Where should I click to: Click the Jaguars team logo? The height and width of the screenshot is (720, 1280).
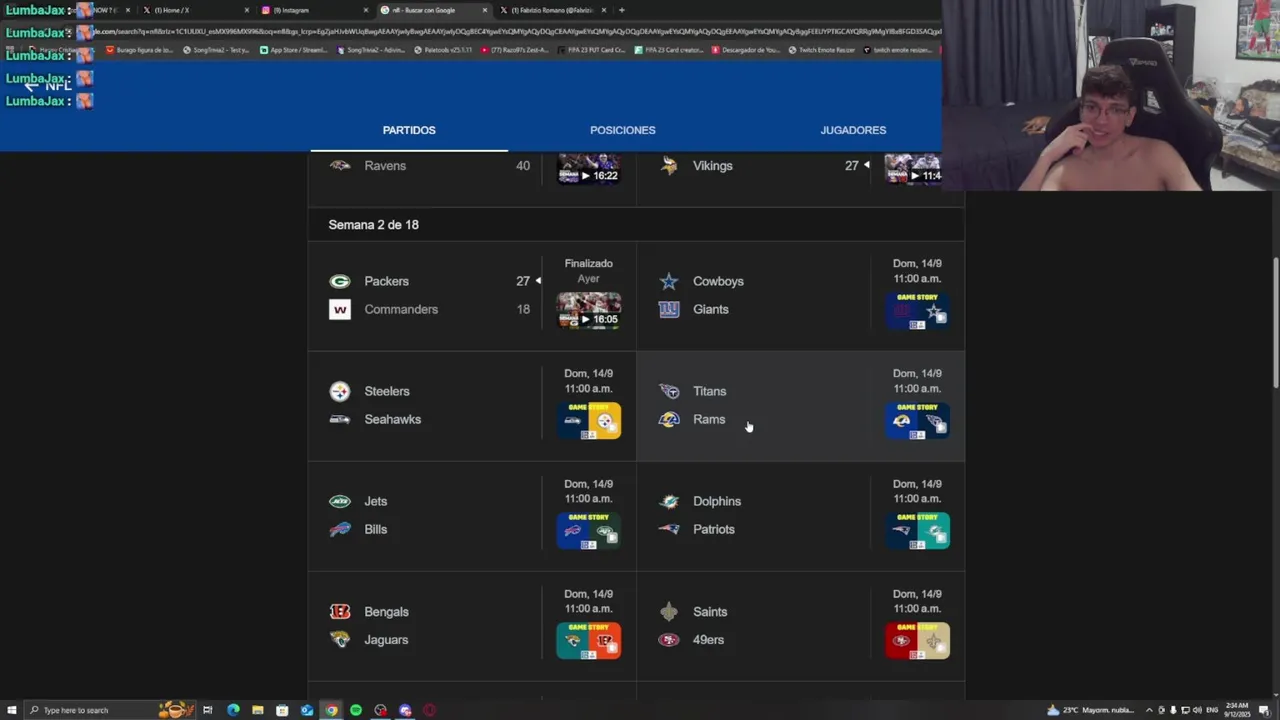[x=340, y=640]
